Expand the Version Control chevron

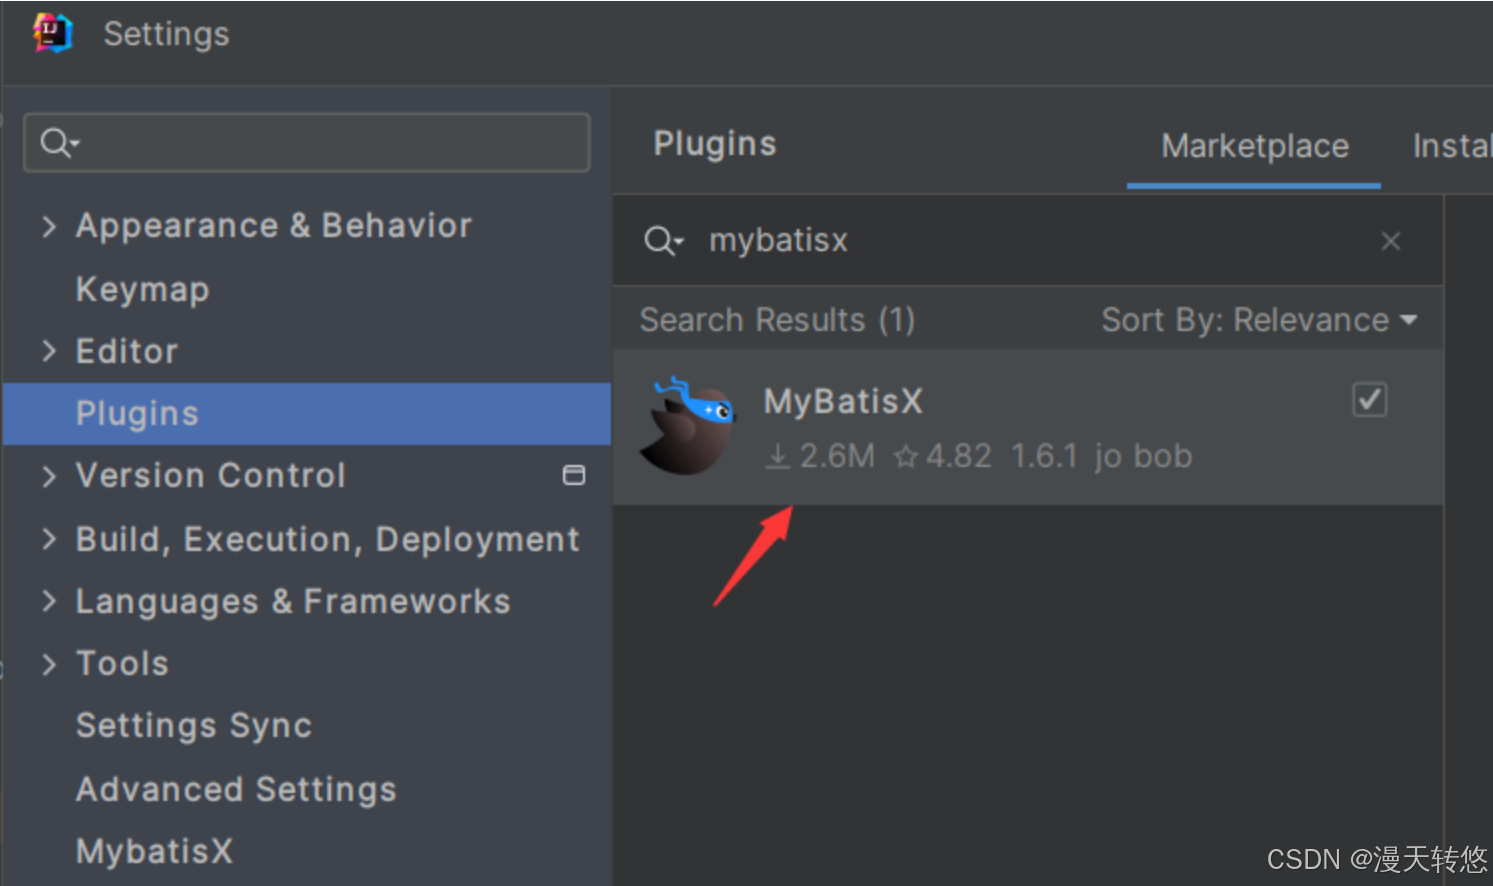(49, 476)
